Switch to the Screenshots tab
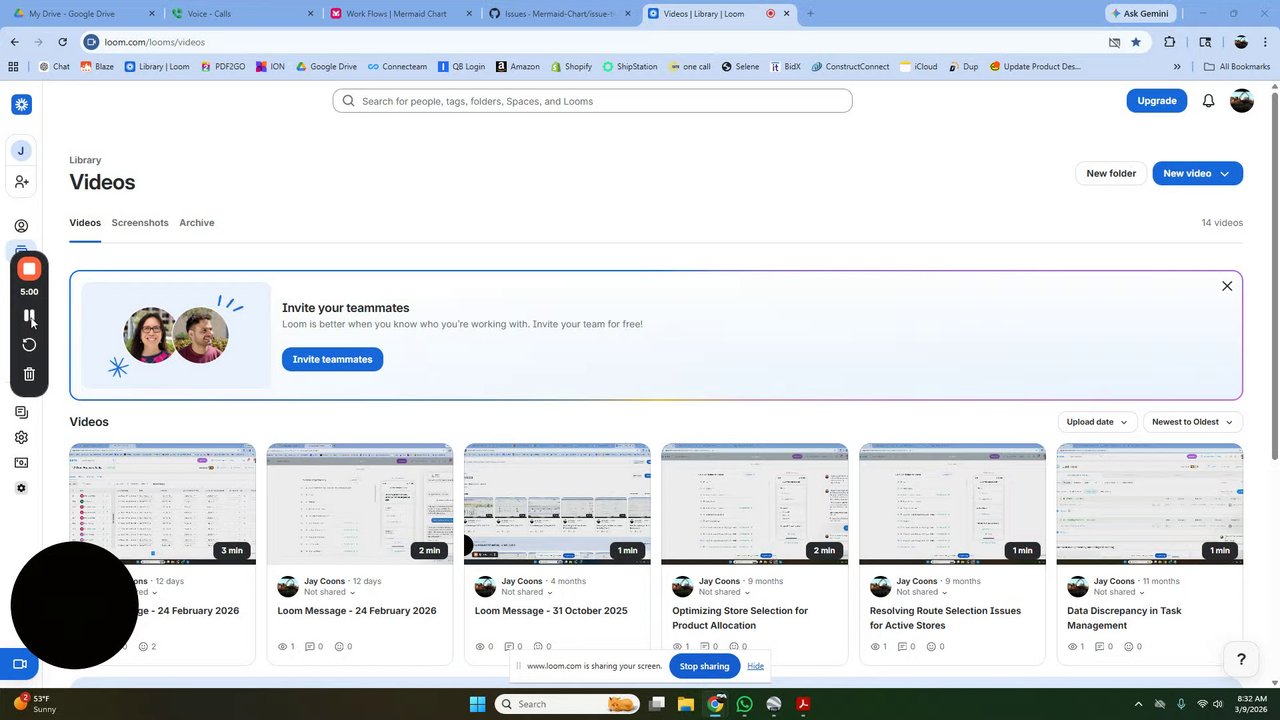The image size is (1280, 720). click(x=140, y=223)
